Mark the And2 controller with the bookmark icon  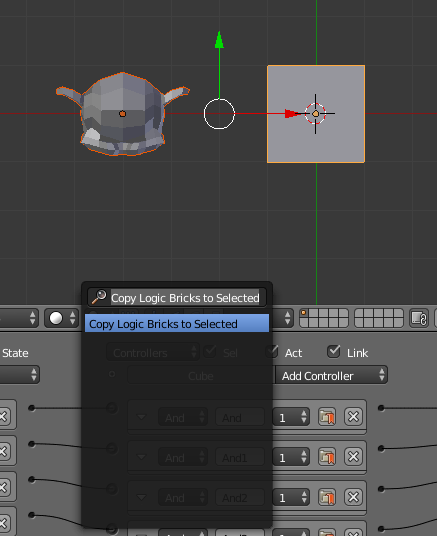327,497
